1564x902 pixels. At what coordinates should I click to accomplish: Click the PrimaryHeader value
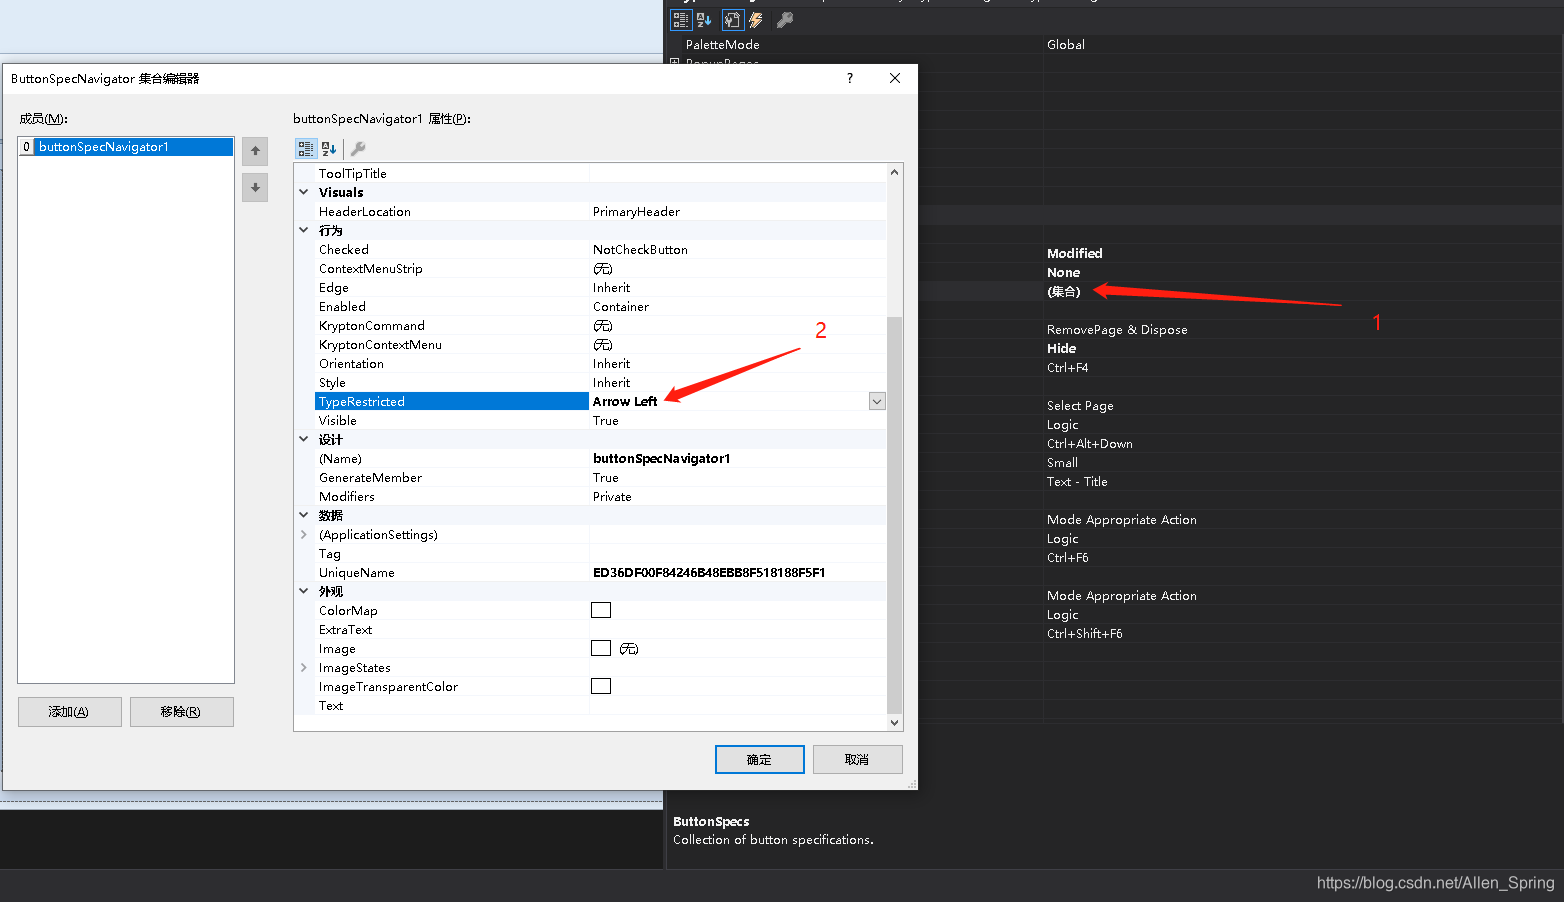tap(636, 211)
